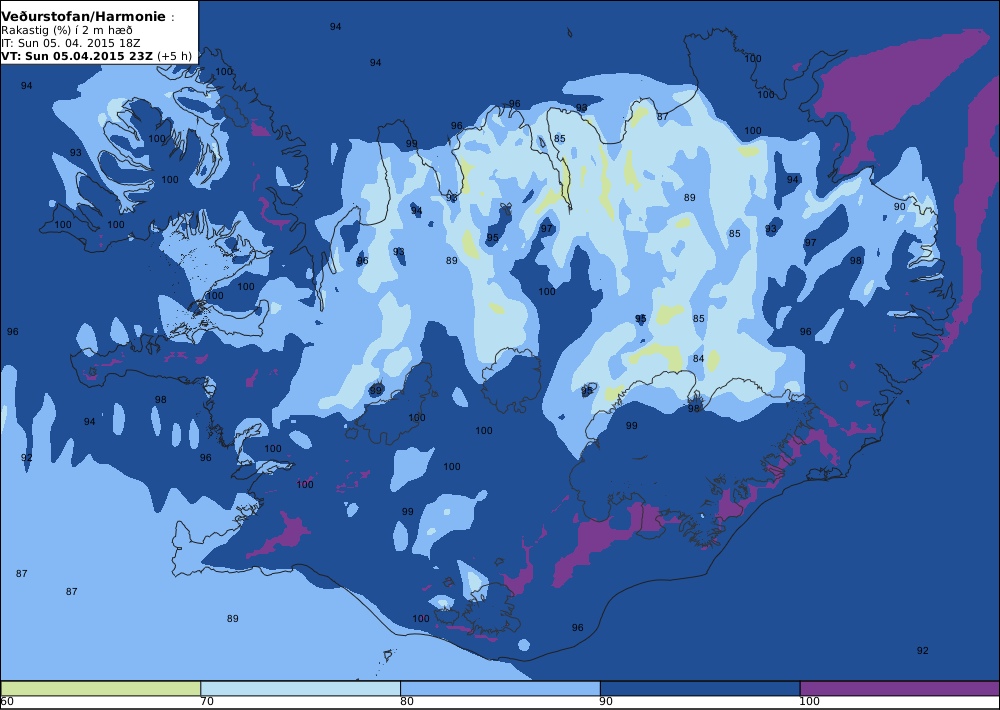
Task: Click the '84' humidity value on the map
Action: [698, 359]
